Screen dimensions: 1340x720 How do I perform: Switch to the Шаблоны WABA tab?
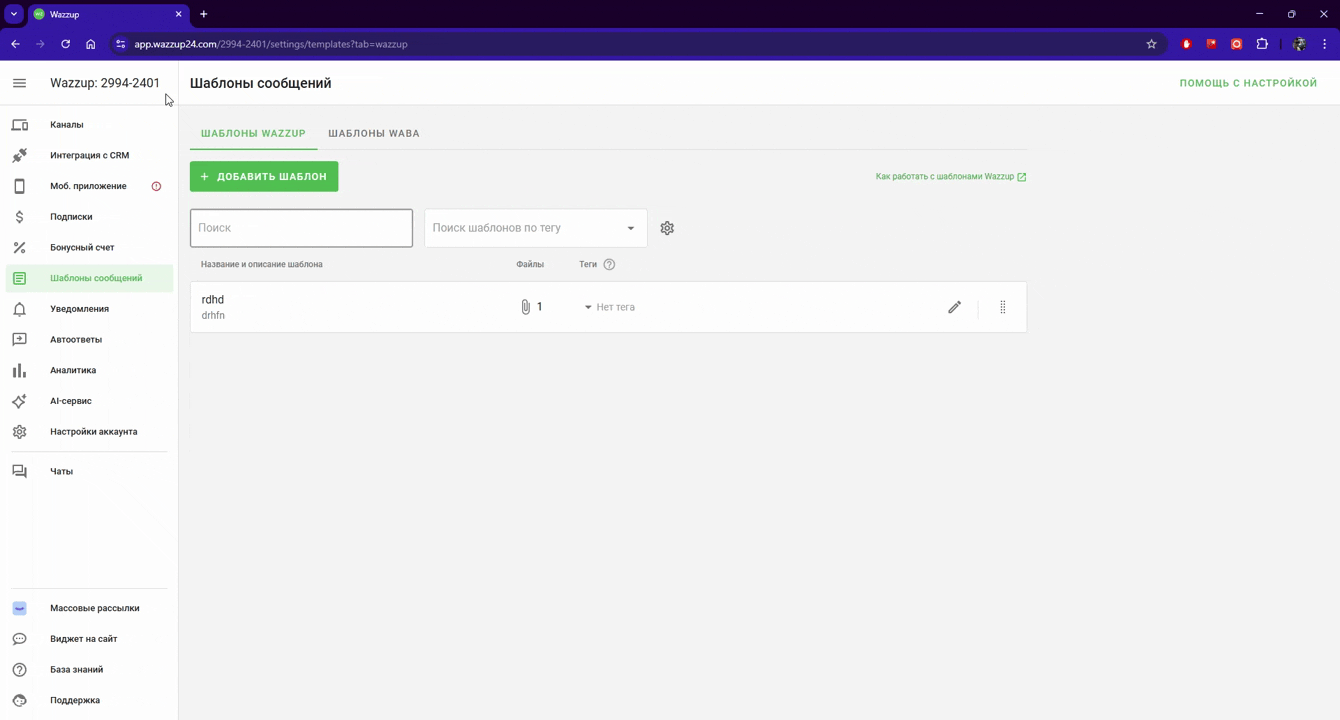click(374, 133)
